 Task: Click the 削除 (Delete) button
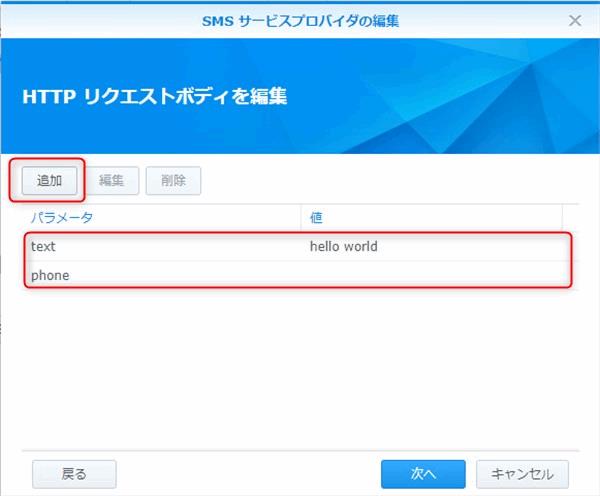(173, 181)
